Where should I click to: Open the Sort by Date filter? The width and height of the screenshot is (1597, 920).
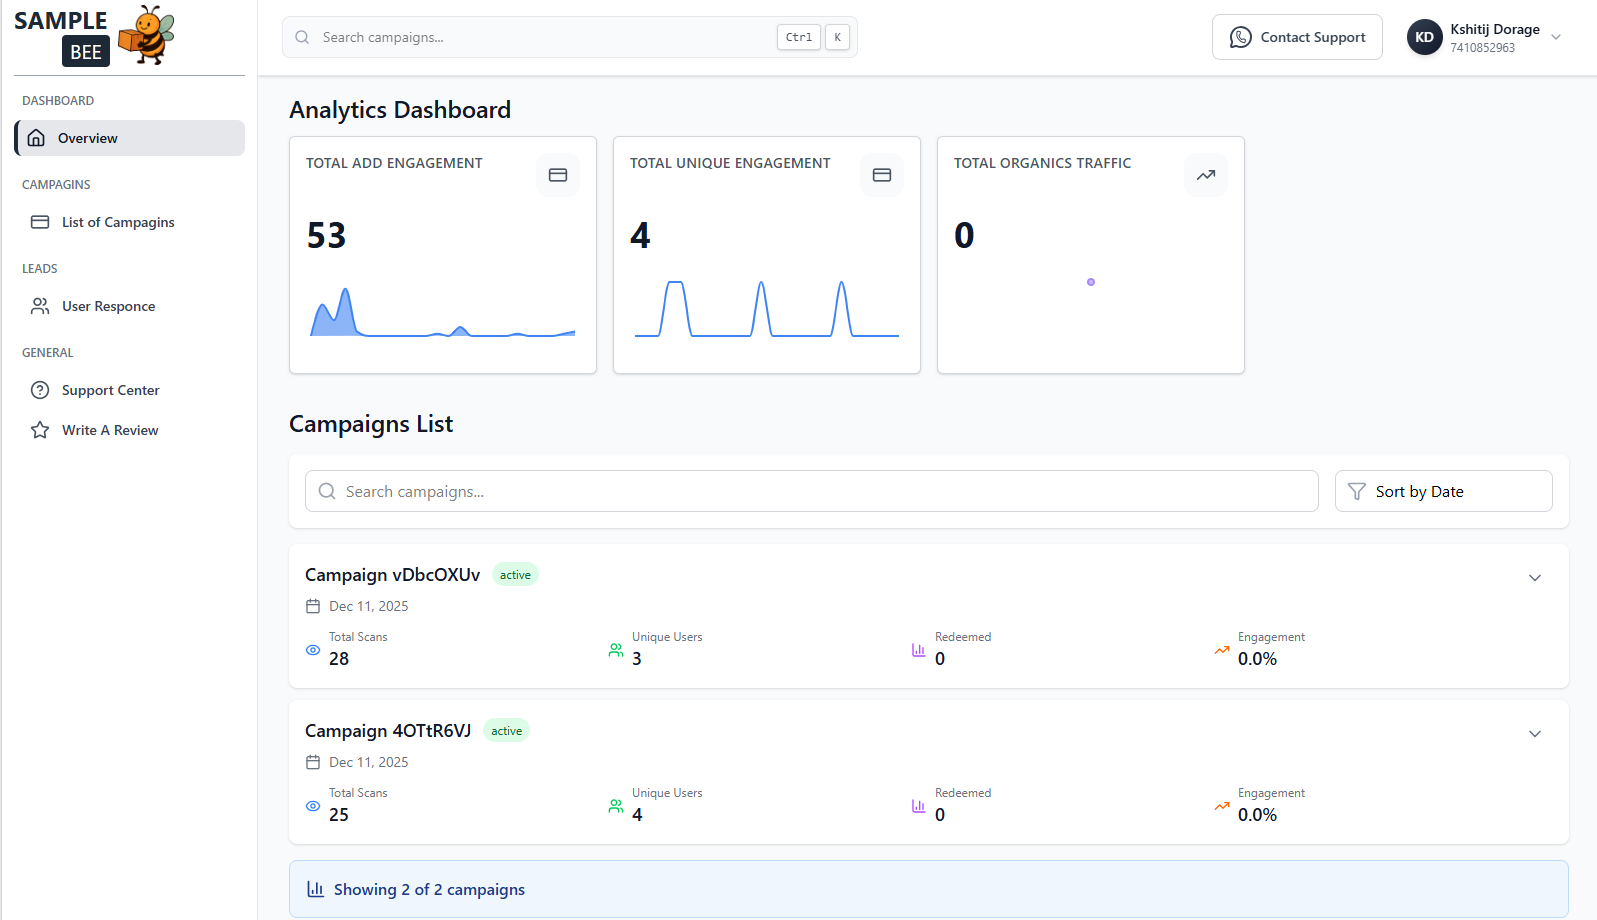tap(1443, 491)
